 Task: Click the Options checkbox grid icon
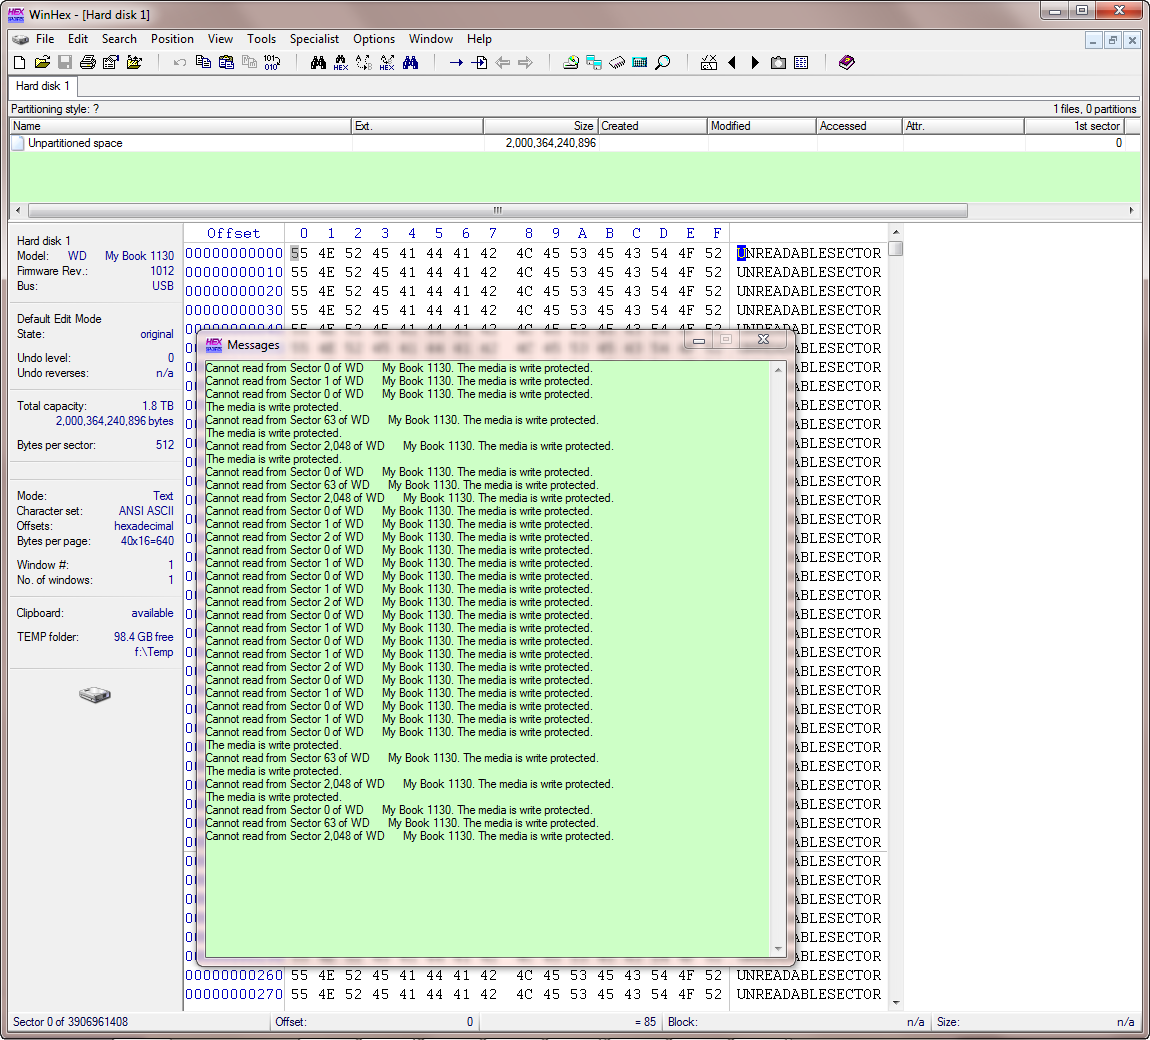point(708,63)
